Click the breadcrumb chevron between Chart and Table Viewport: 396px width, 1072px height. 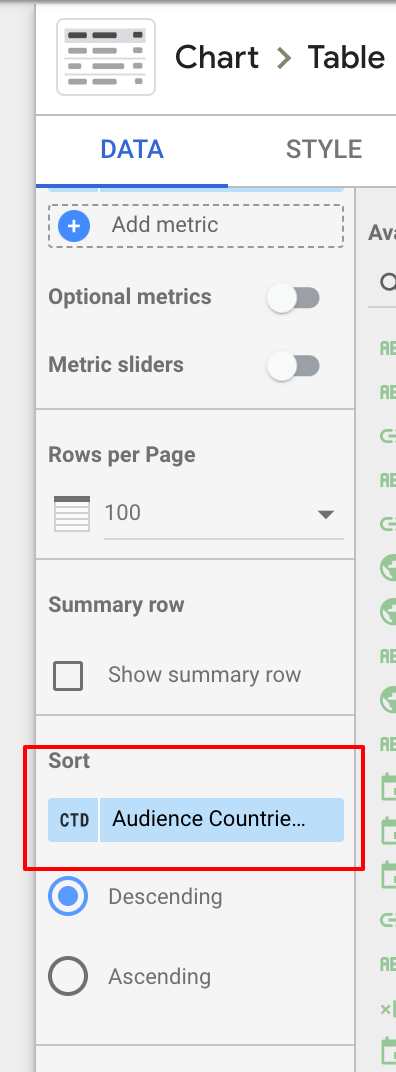point(283,57)
